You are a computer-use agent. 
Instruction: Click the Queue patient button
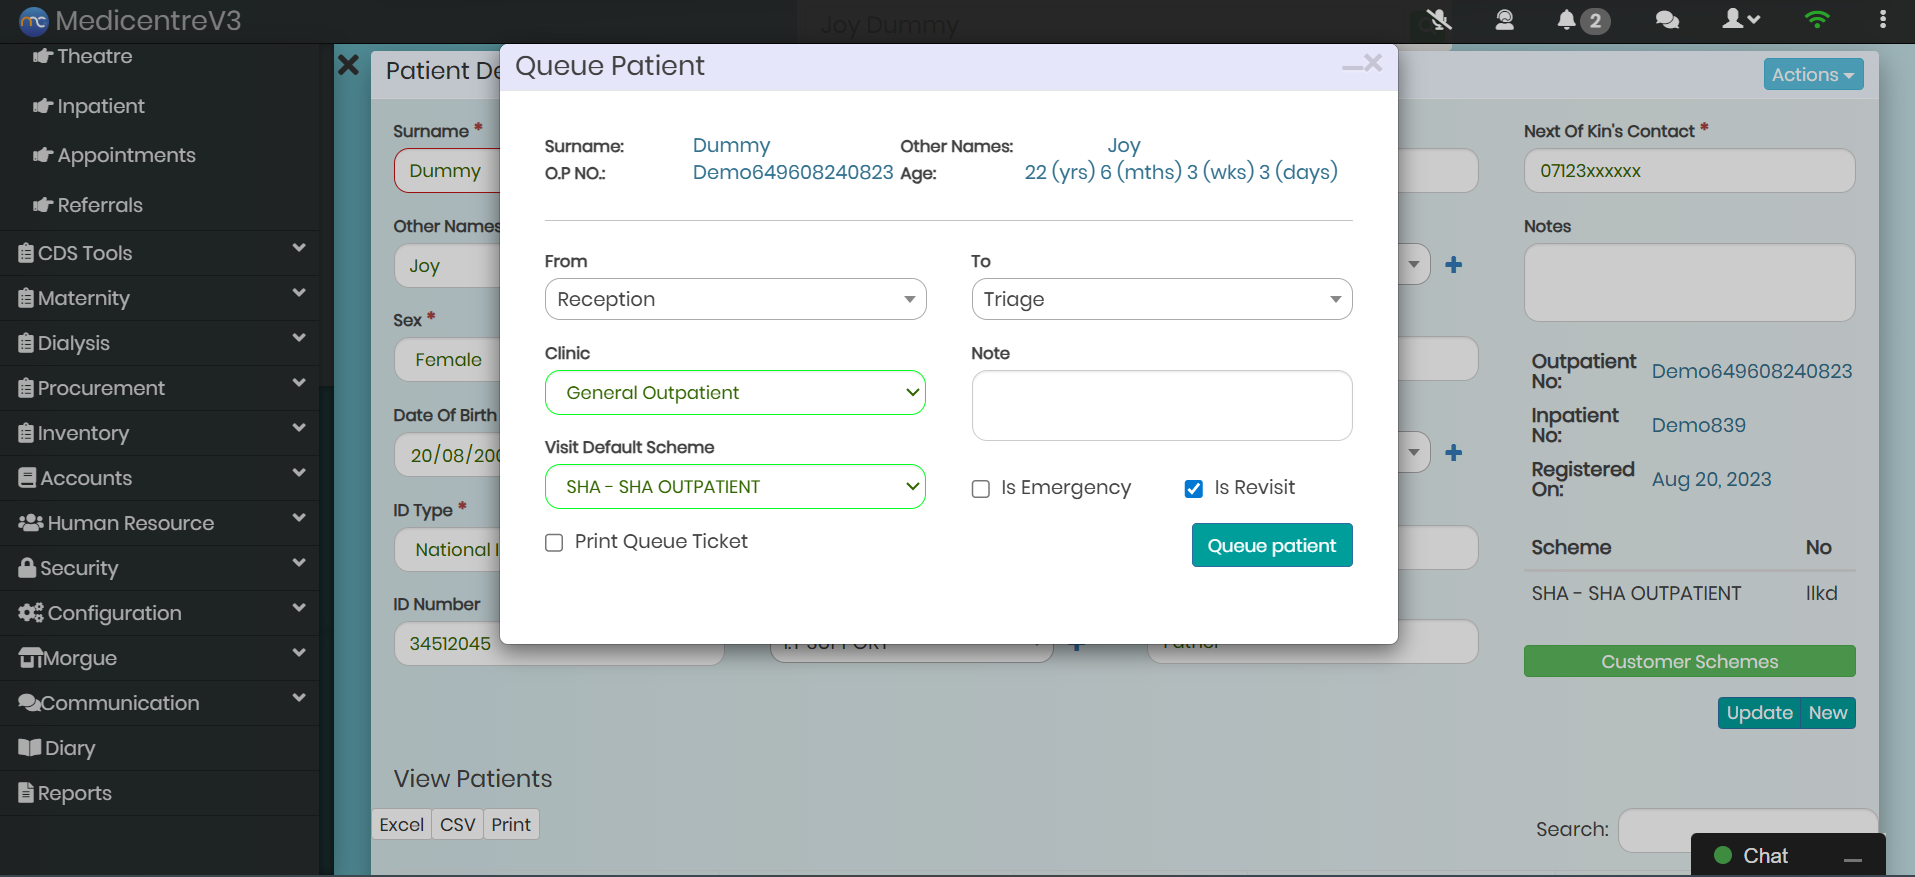[x=1271, y=545]
